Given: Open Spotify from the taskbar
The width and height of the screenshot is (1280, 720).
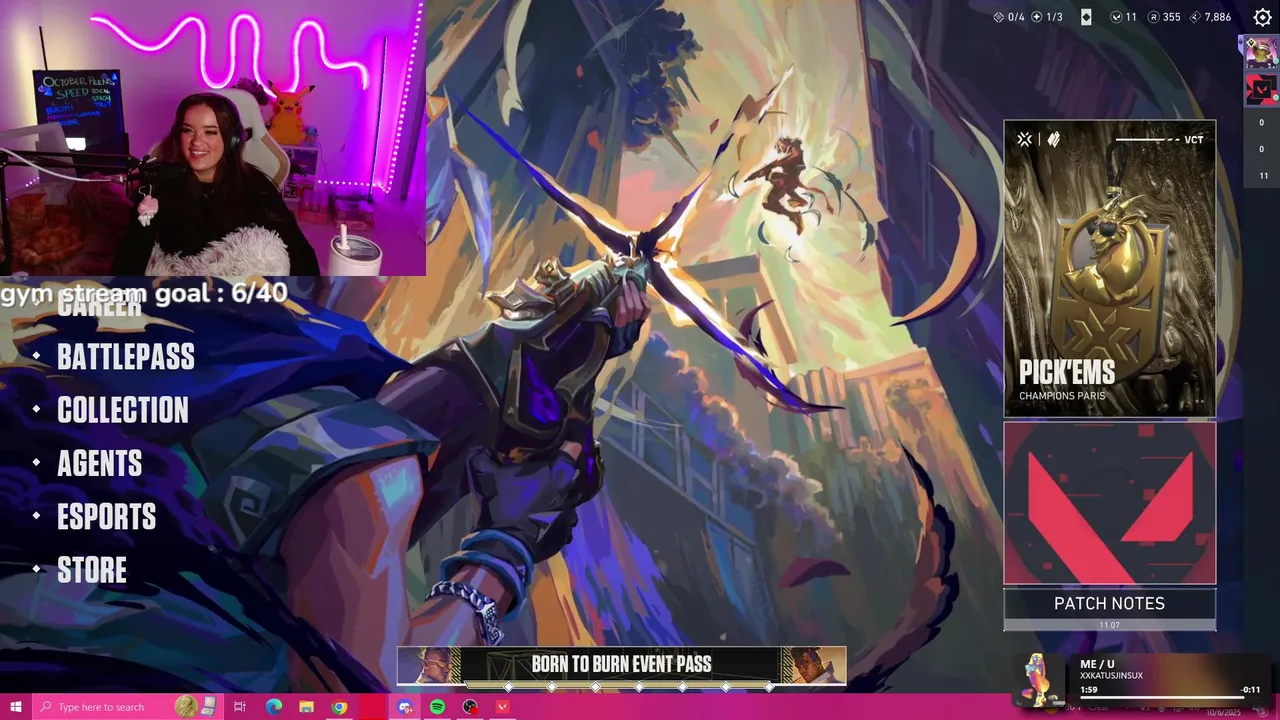Looking at the screenshot, I should (x=437, y=707).
